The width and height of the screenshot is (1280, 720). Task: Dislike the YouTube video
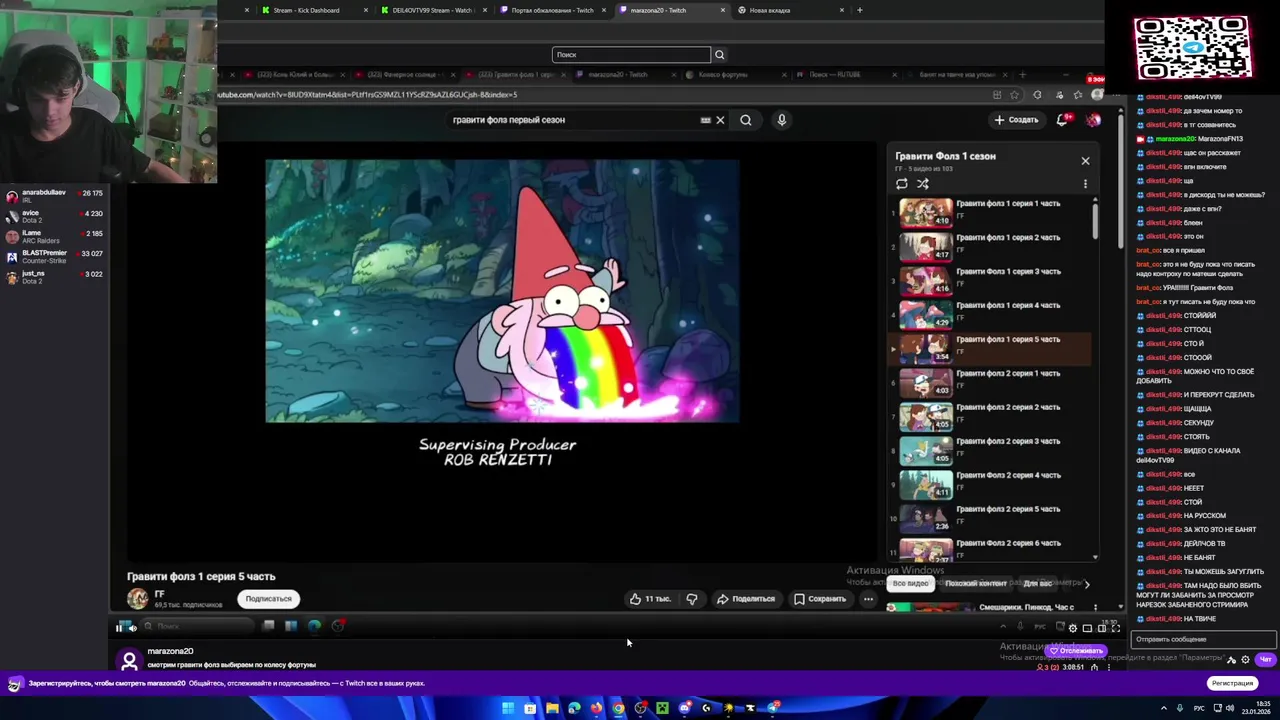tap(692, 599)
